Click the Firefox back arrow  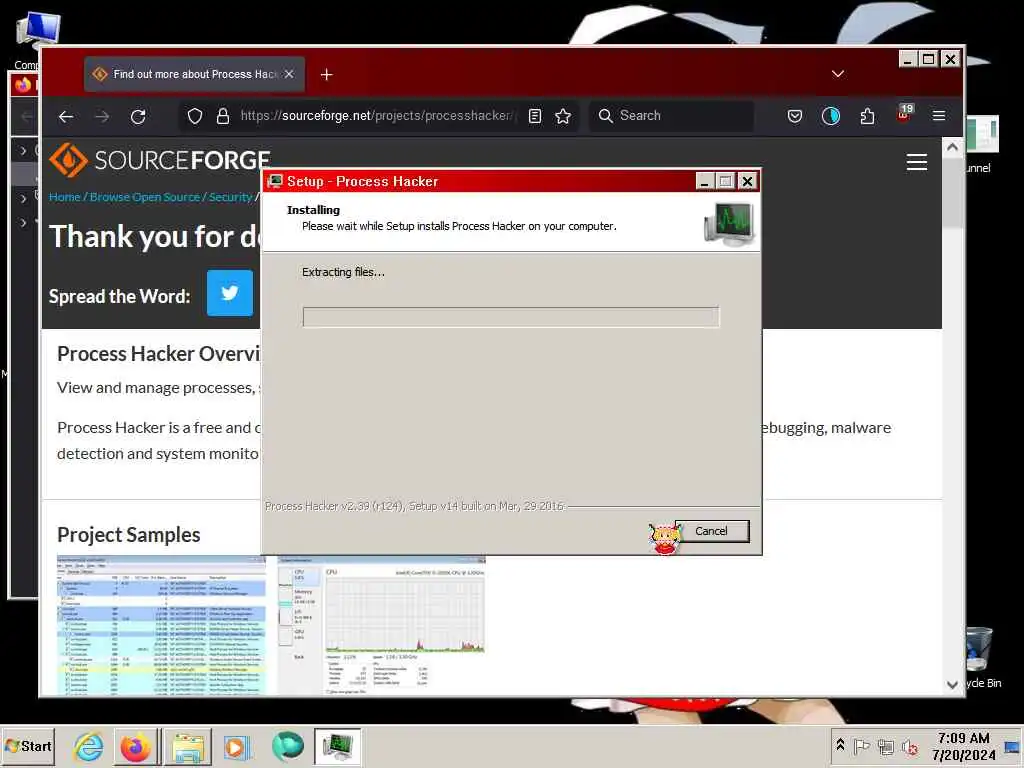pos(66,117)
